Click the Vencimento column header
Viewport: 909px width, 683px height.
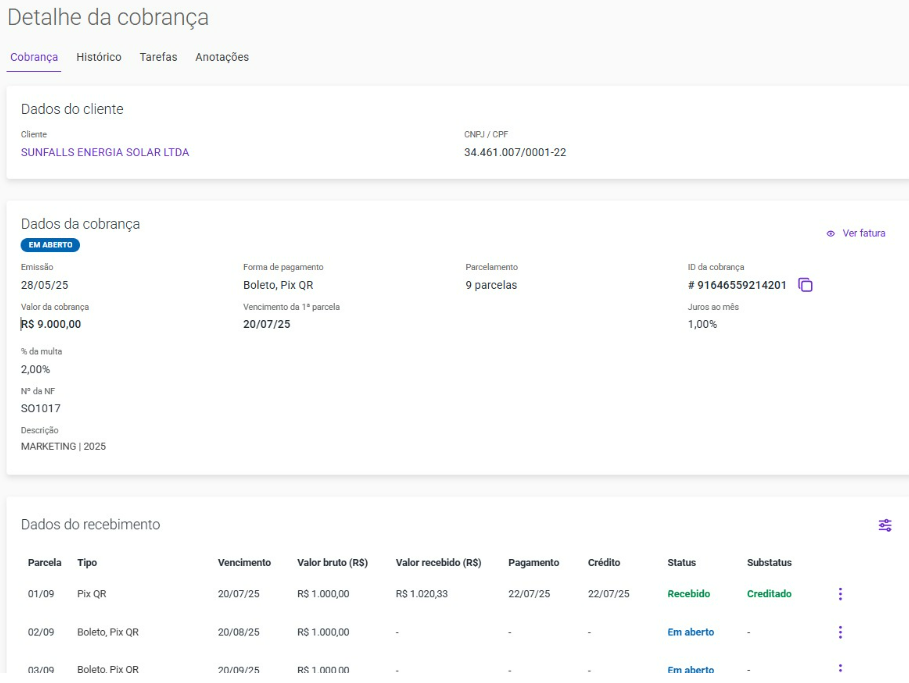click(244, 563)
